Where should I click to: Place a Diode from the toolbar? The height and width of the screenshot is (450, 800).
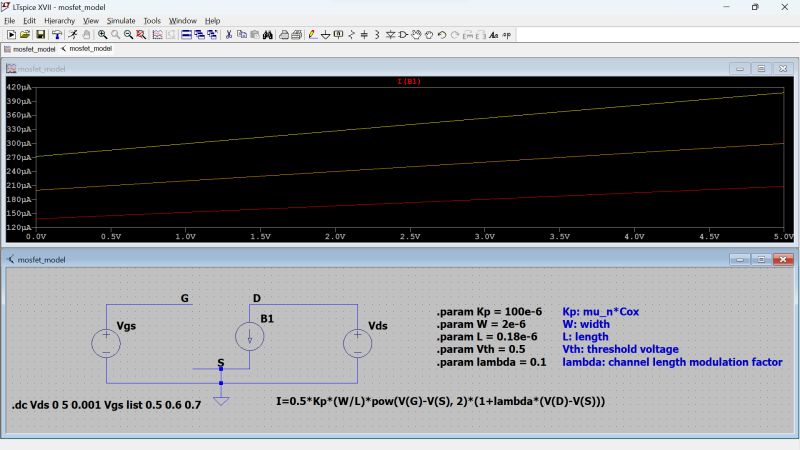pos(390,35)
